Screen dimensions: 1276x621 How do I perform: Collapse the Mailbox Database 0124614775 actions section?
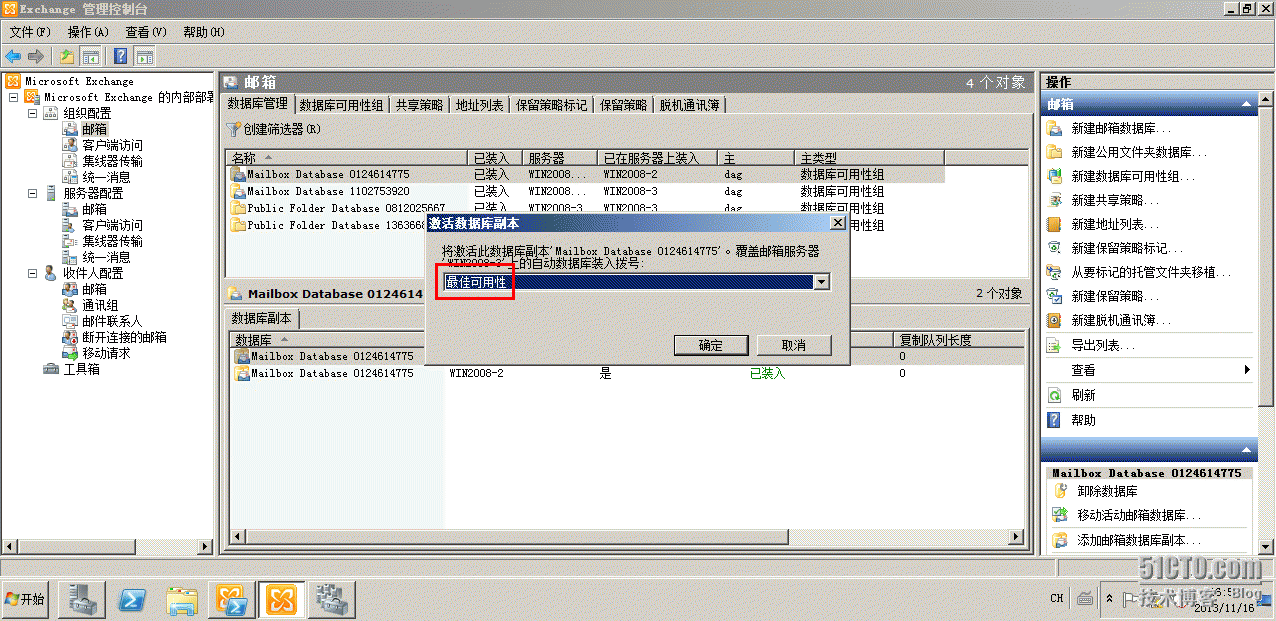[x=1246, y=451]
